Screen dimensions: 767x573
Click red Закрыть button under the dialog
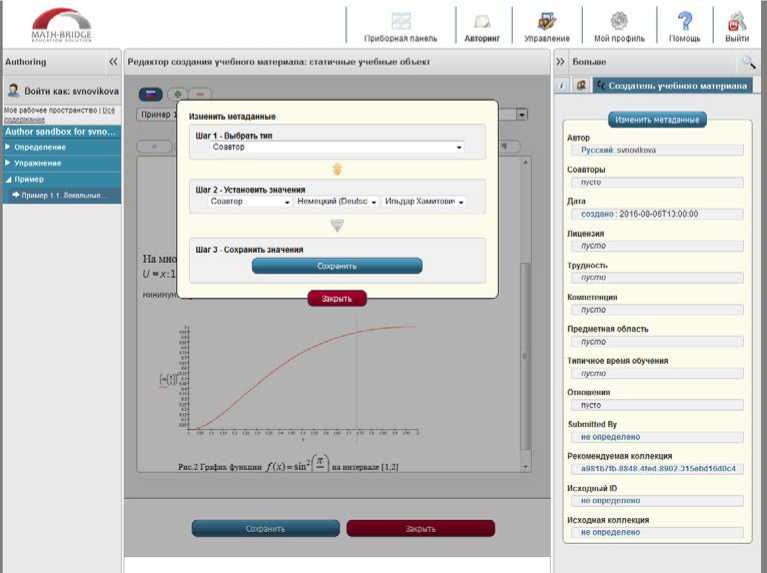point(337,298)
